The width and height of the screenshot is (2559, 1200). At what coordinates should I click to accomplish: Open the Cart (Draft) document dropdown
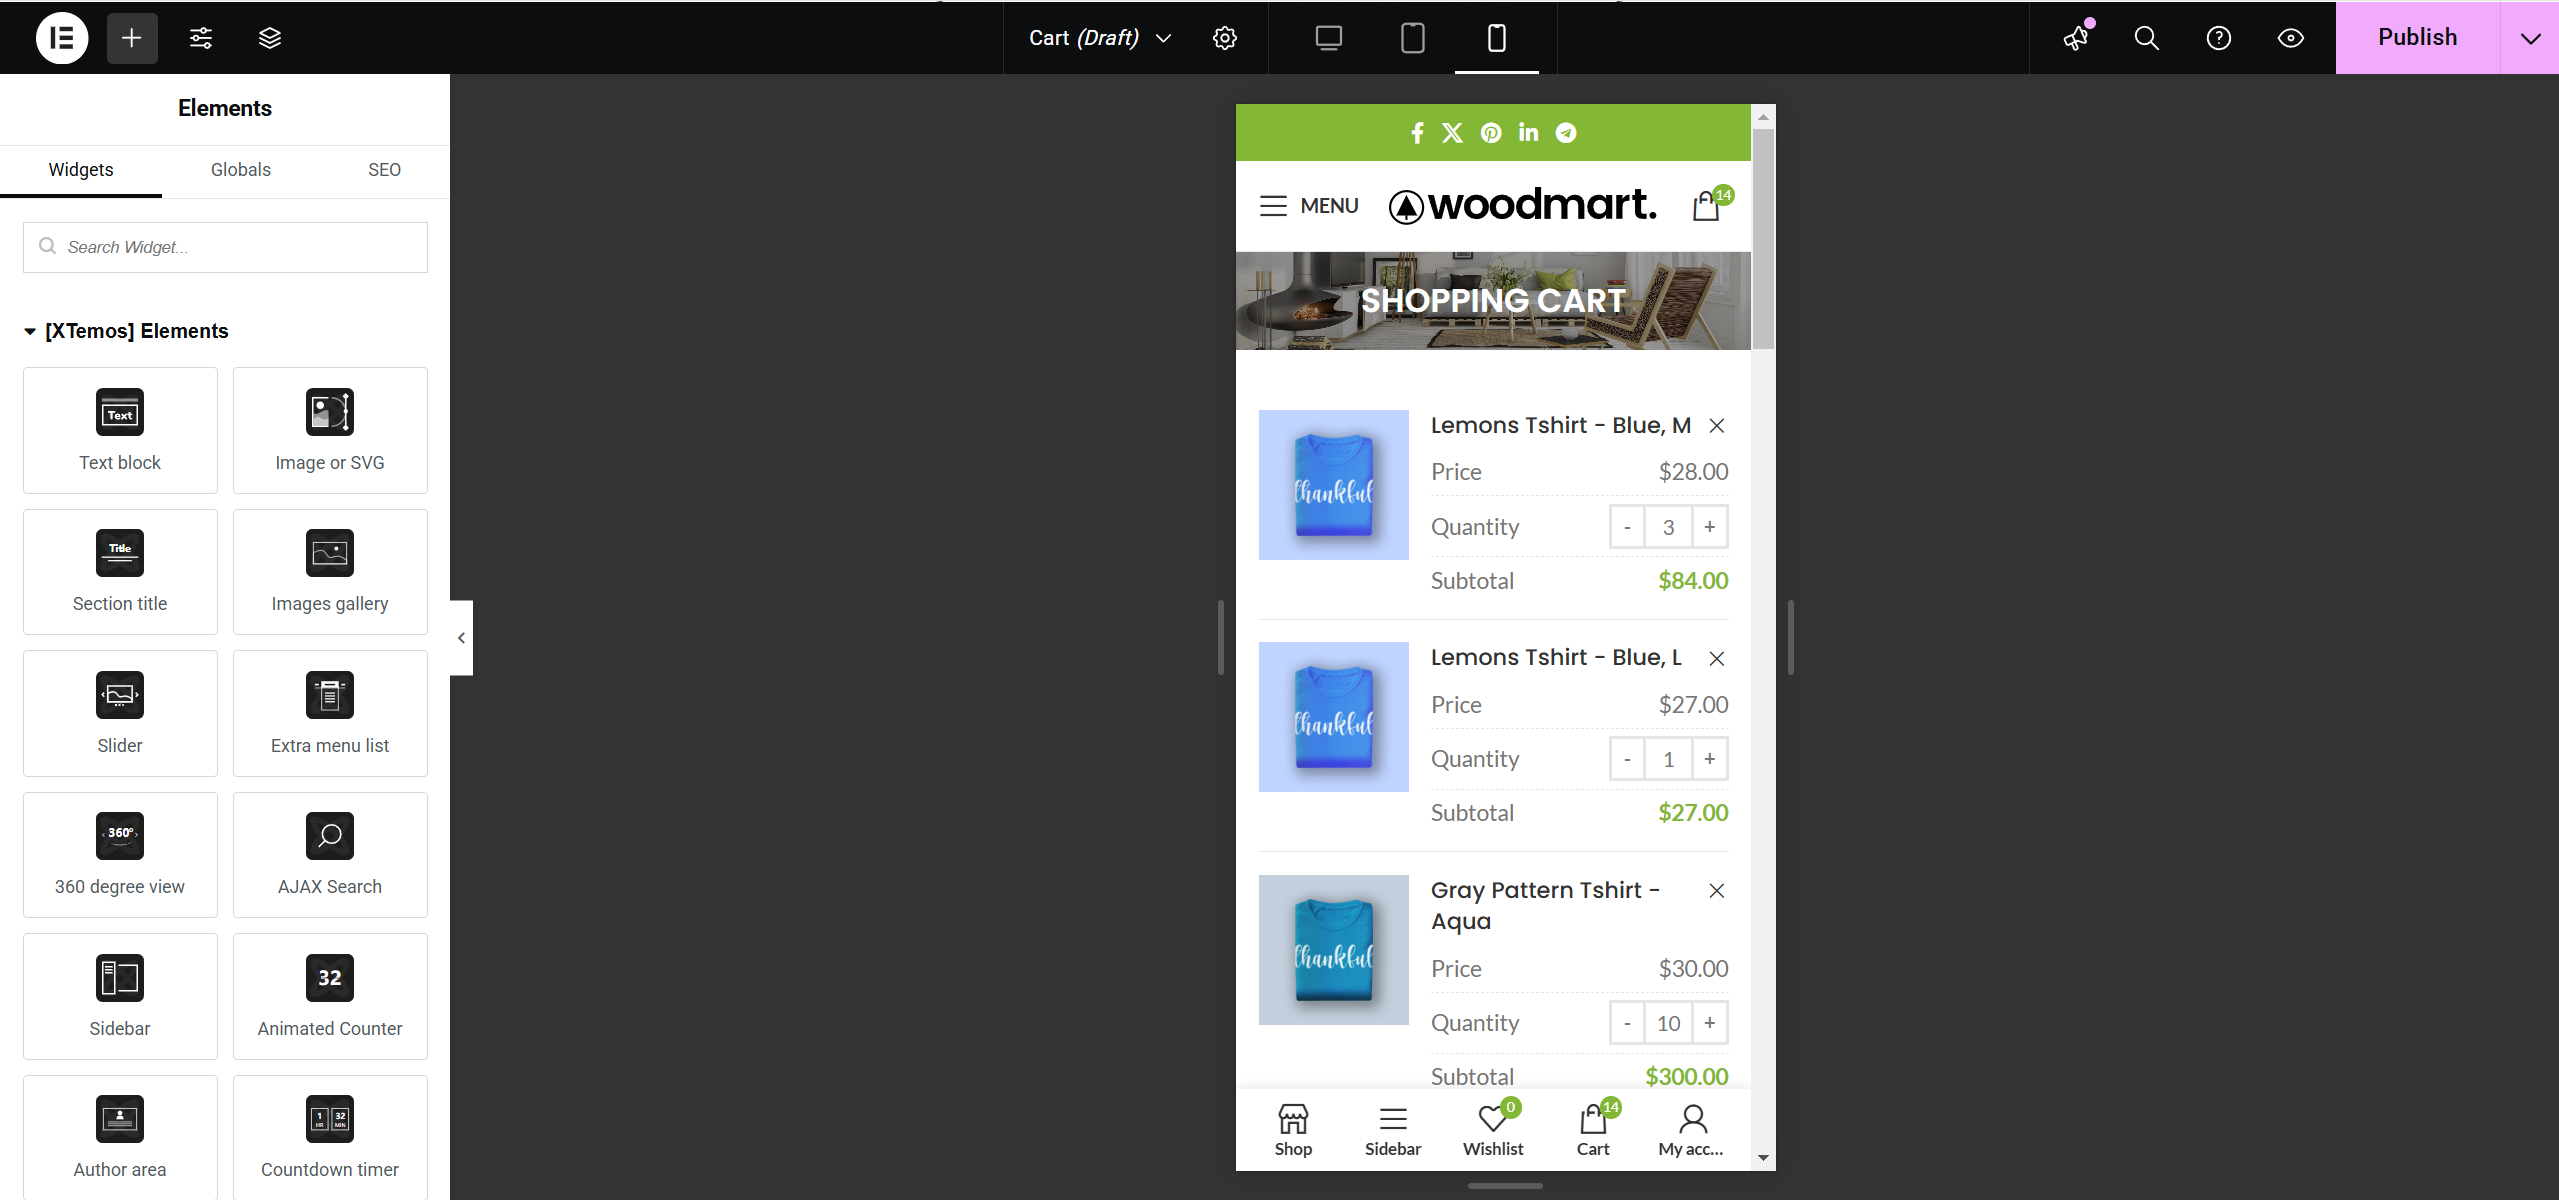click(x=1097, y=37)
